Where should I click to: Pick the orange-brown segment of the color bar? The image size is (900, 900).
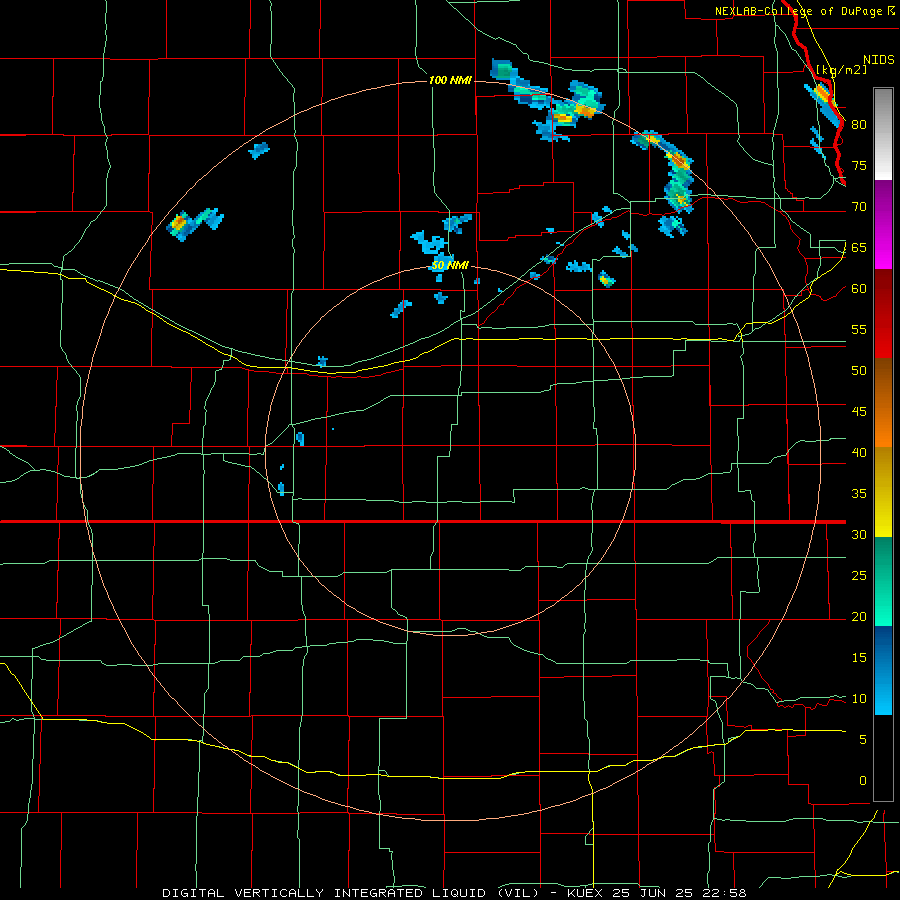pos(883,402)
